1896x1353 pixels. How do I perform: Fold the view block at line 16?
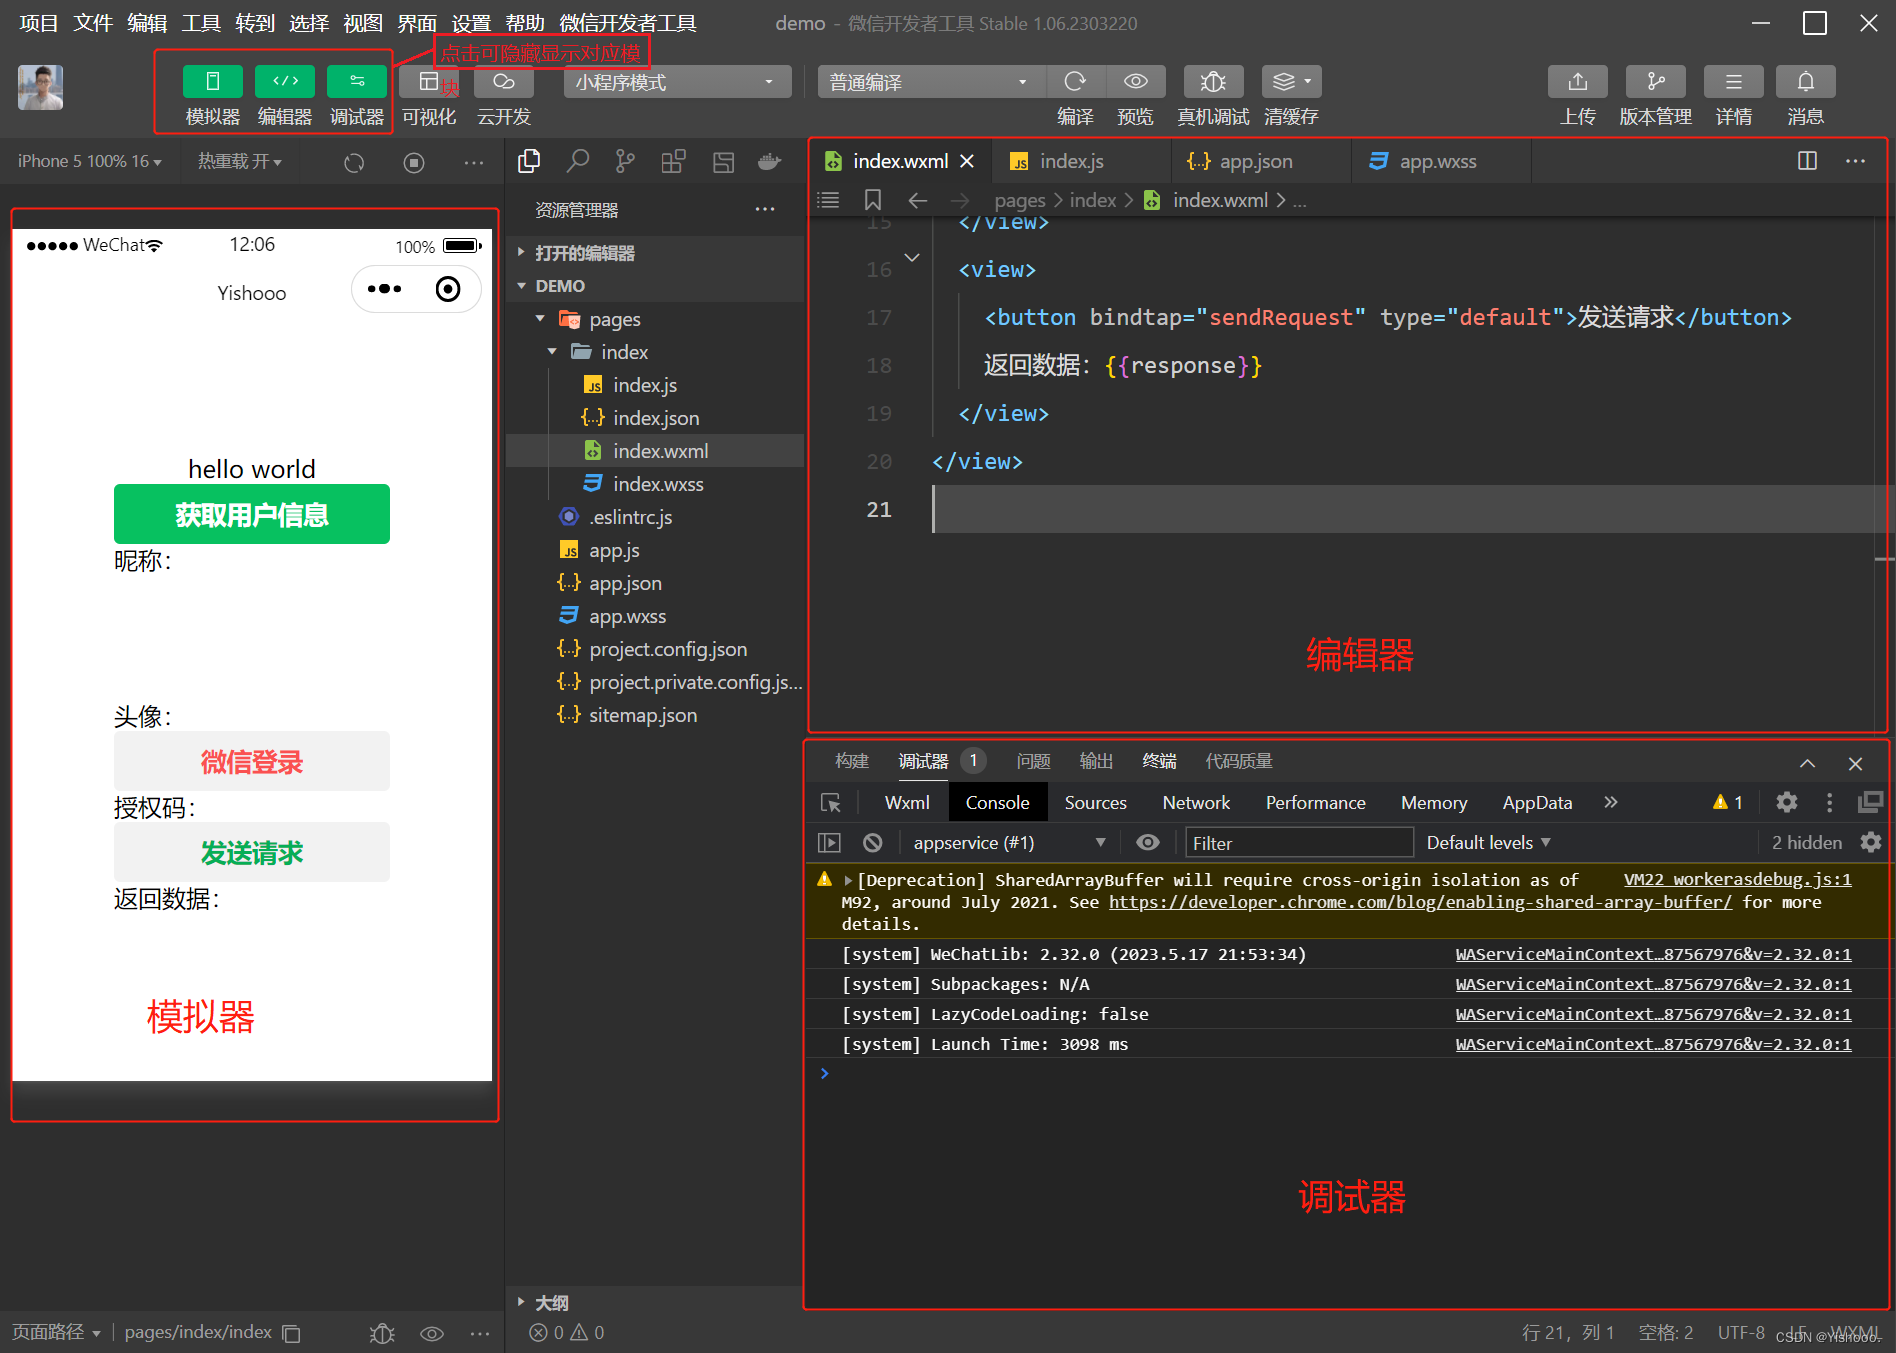[x=912, y=258]
